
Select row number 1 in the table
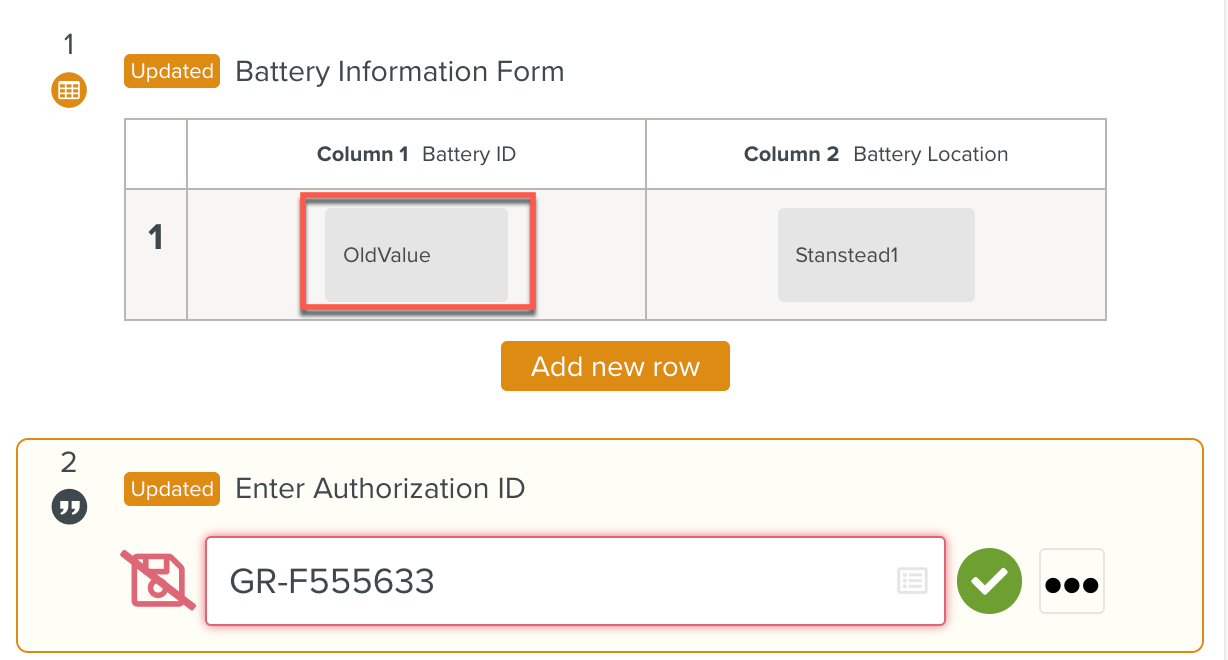tap(156, 239)
